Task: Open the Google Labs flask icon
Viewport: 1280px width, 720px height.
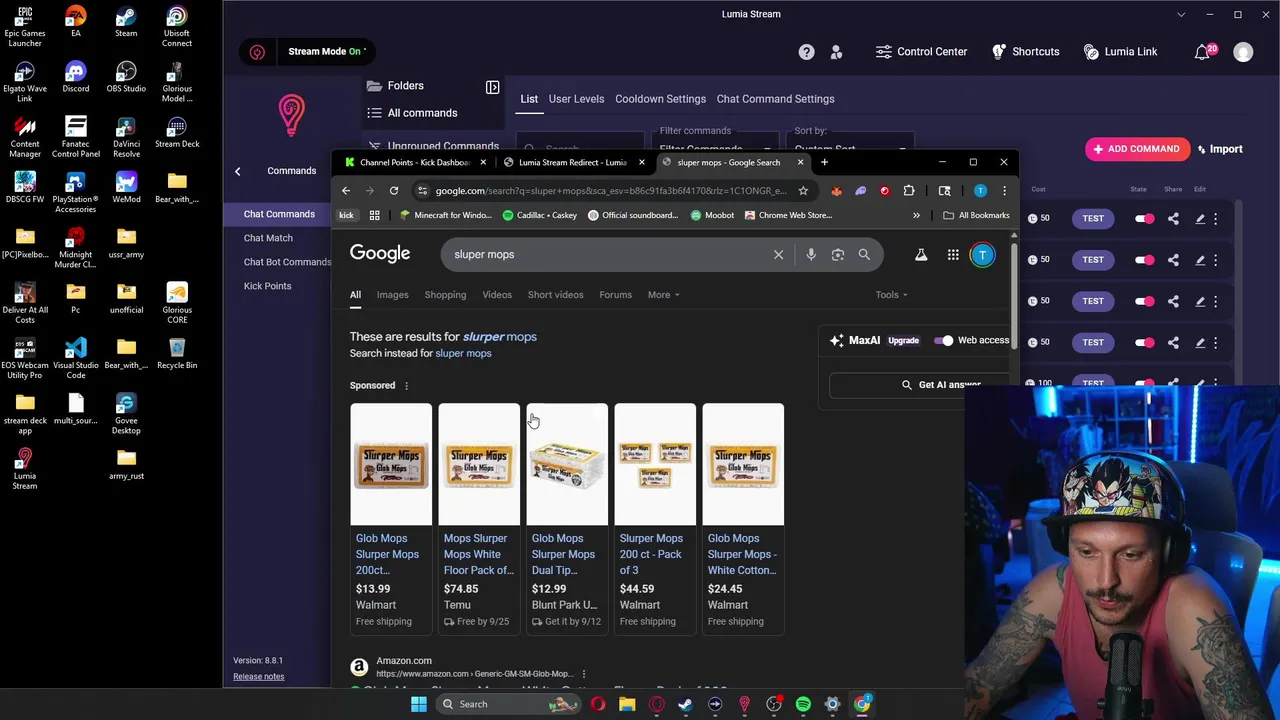Action: [921, 255]
